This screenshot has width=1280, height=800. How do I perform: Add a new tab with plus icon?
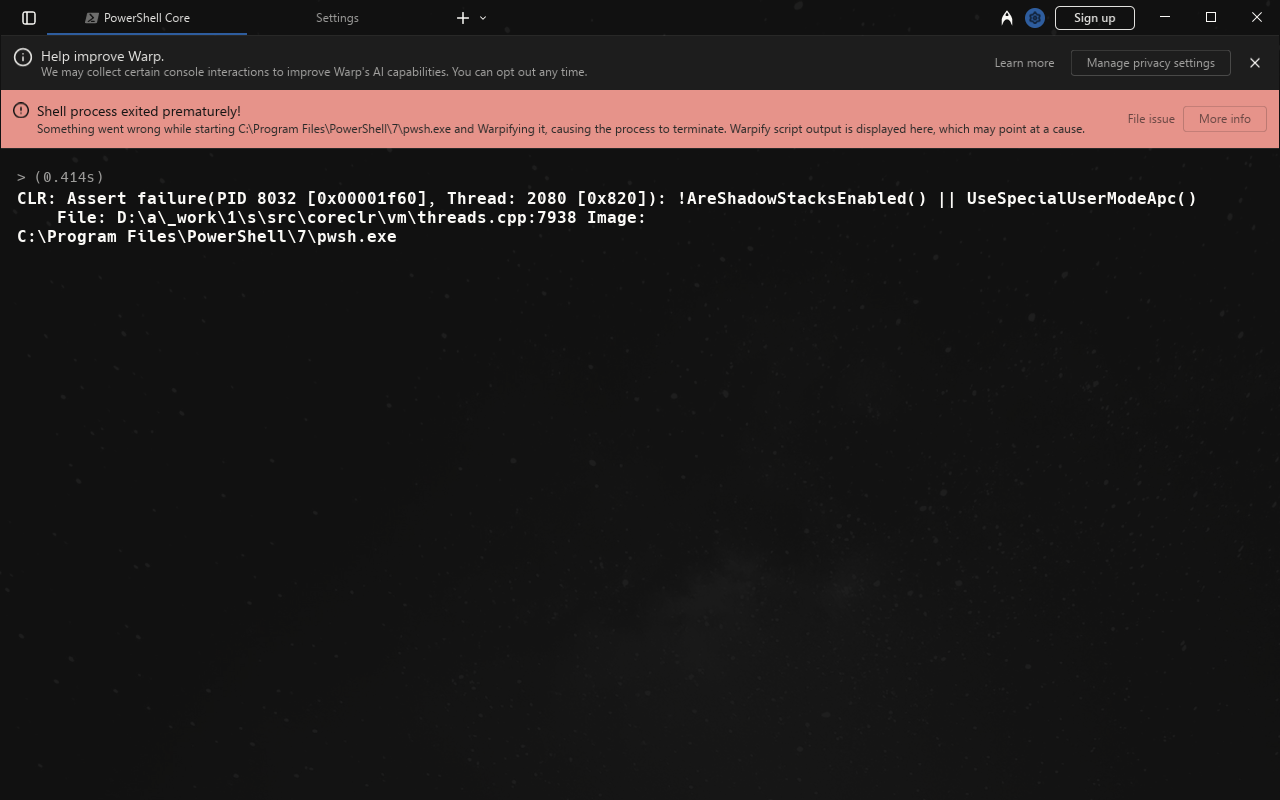coord(463,18)
